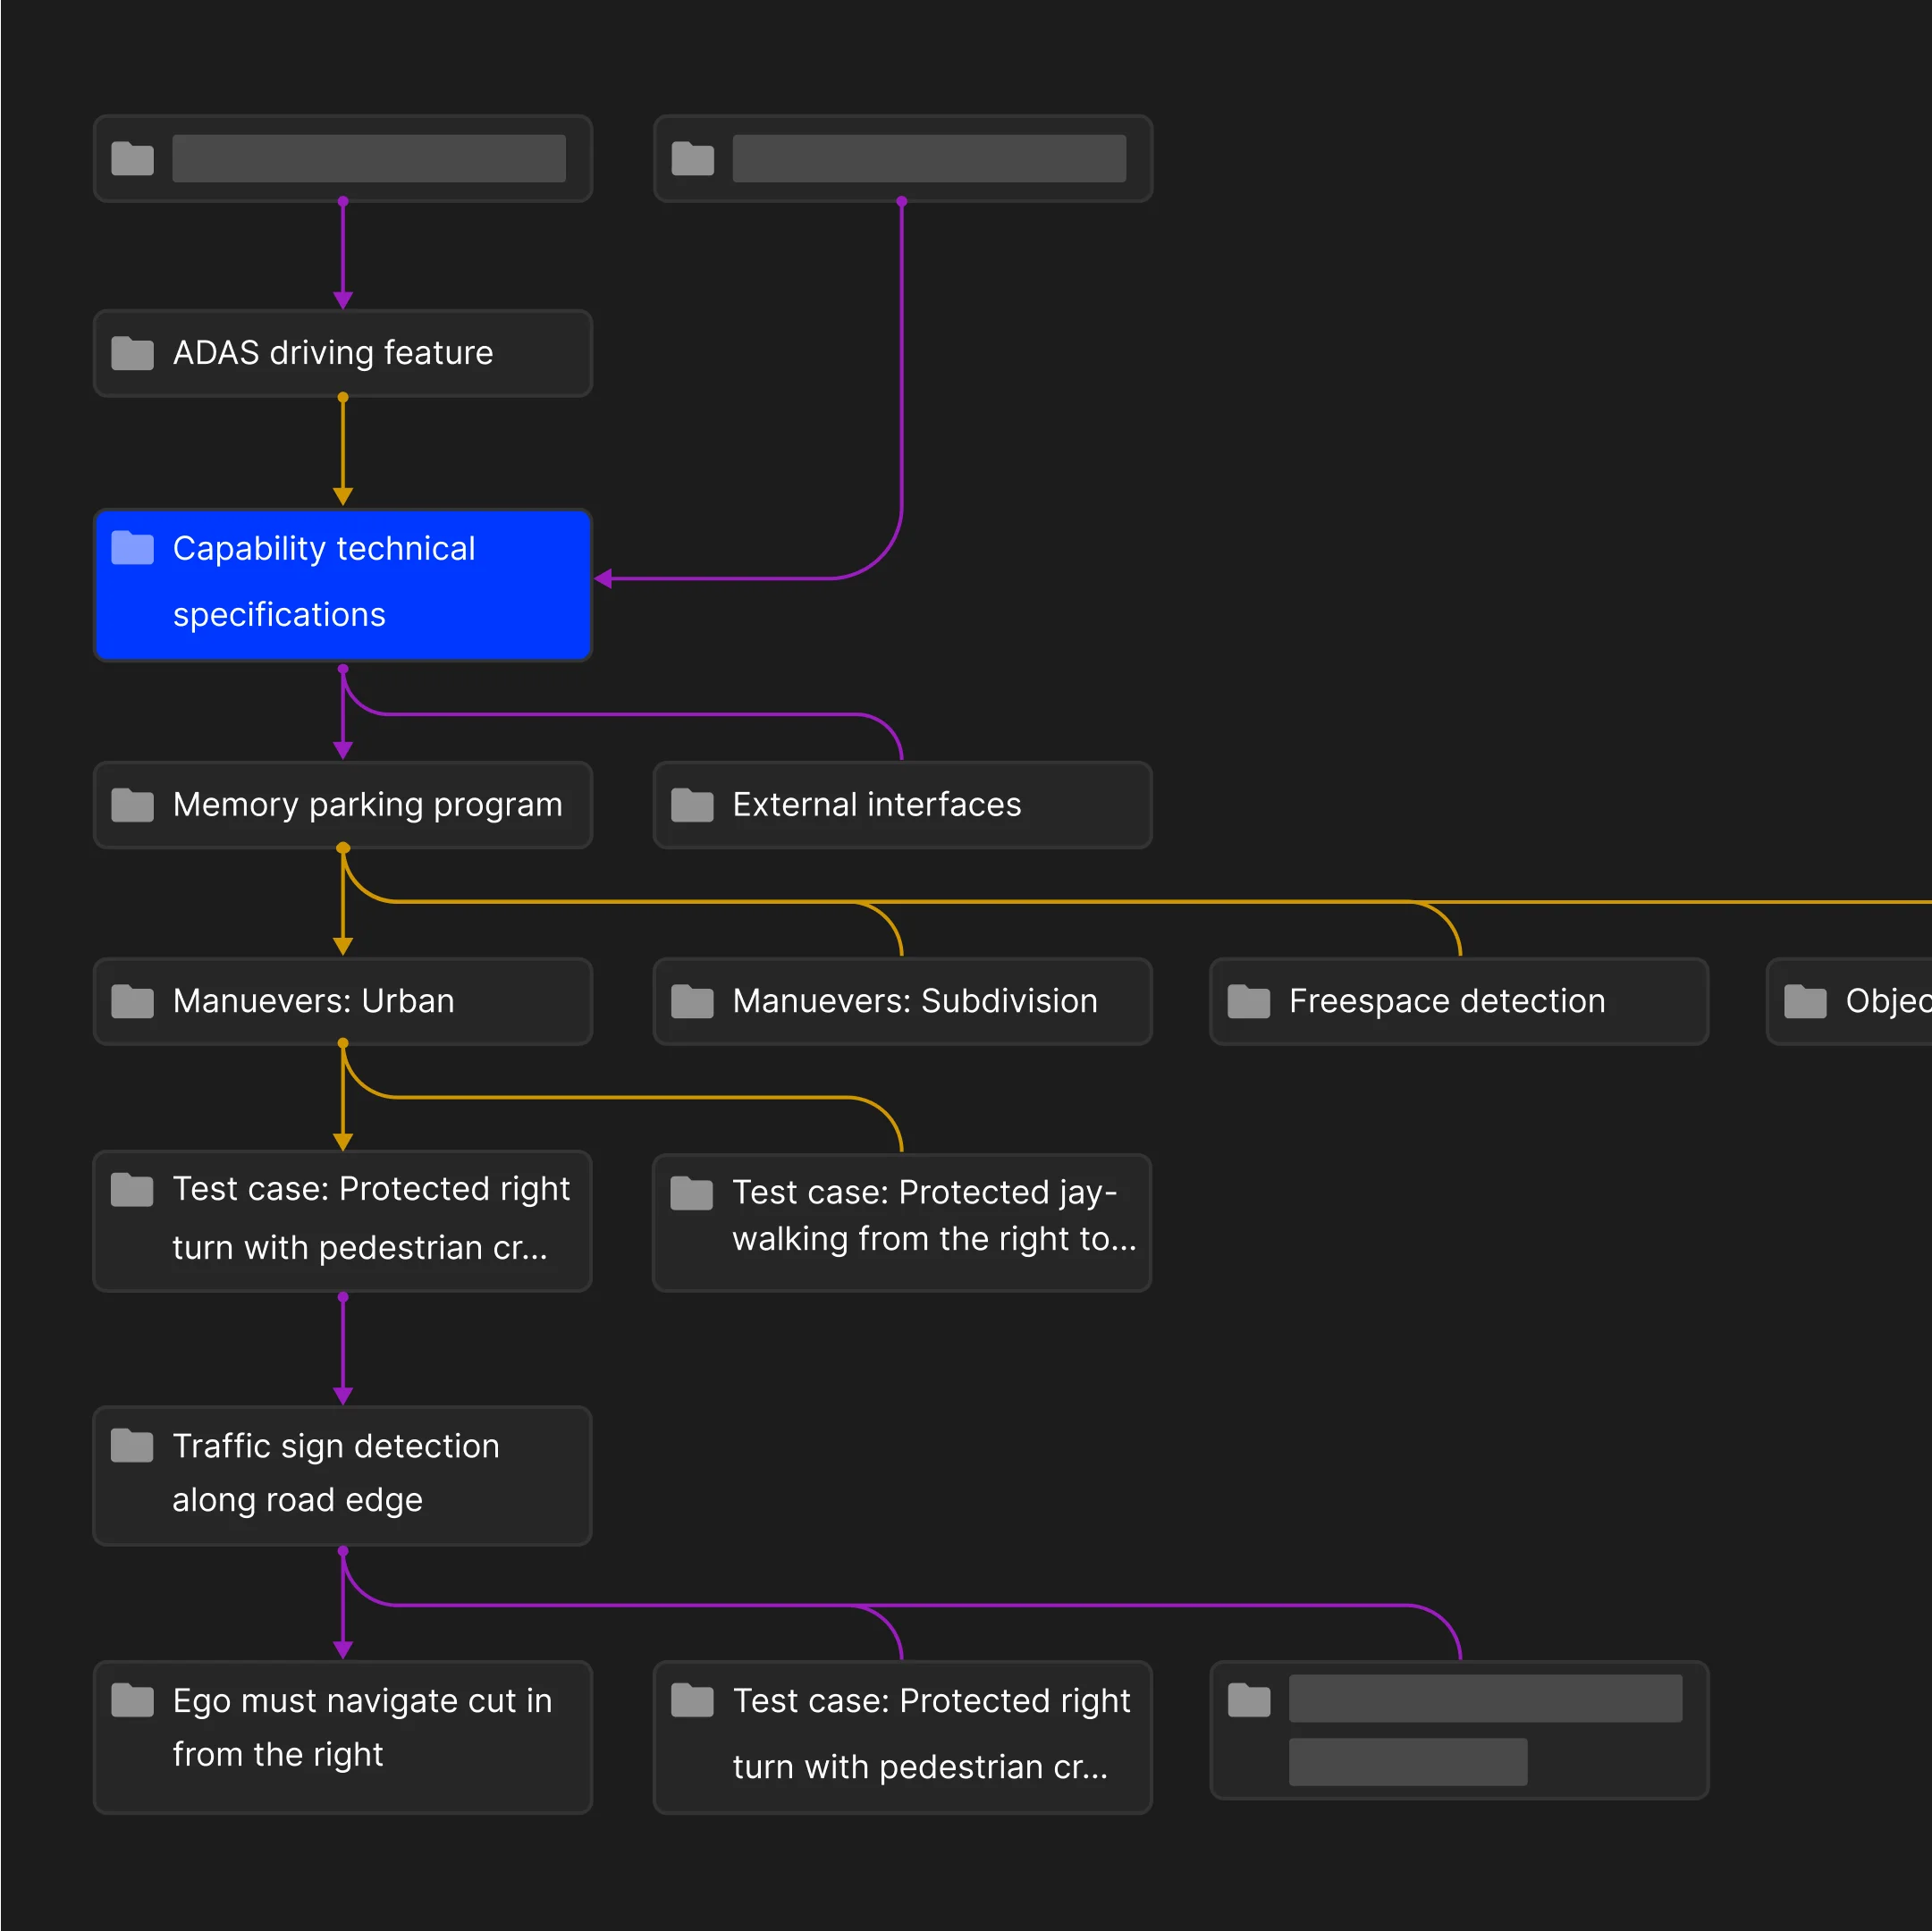This screenshot has height=1931, width=1932.
Task: Open Test case: Protected jay-walking node
Action: point(900,1222)
